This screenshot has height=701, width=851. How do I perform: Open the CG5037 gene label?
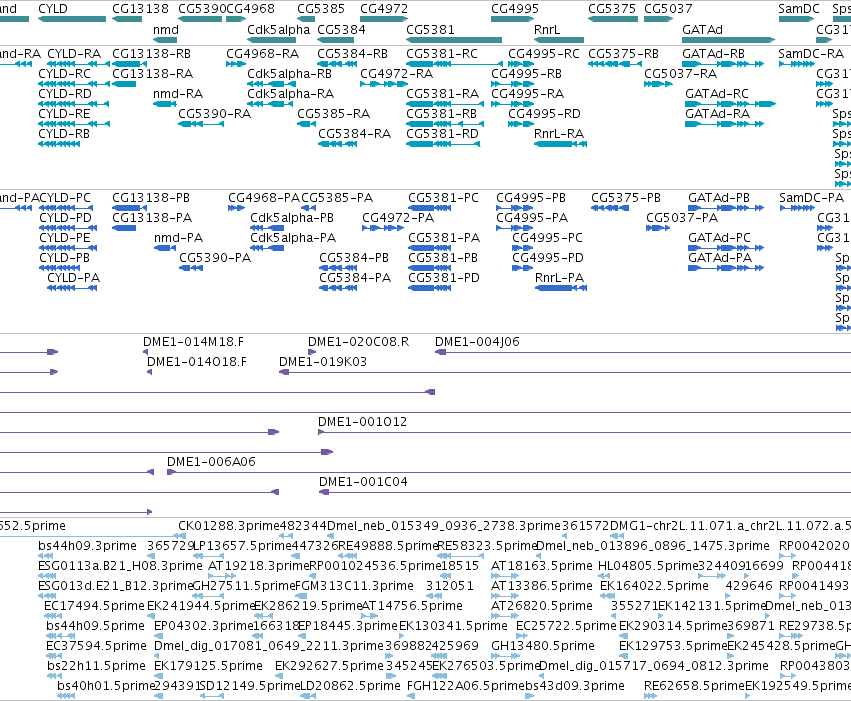(668, 9)
